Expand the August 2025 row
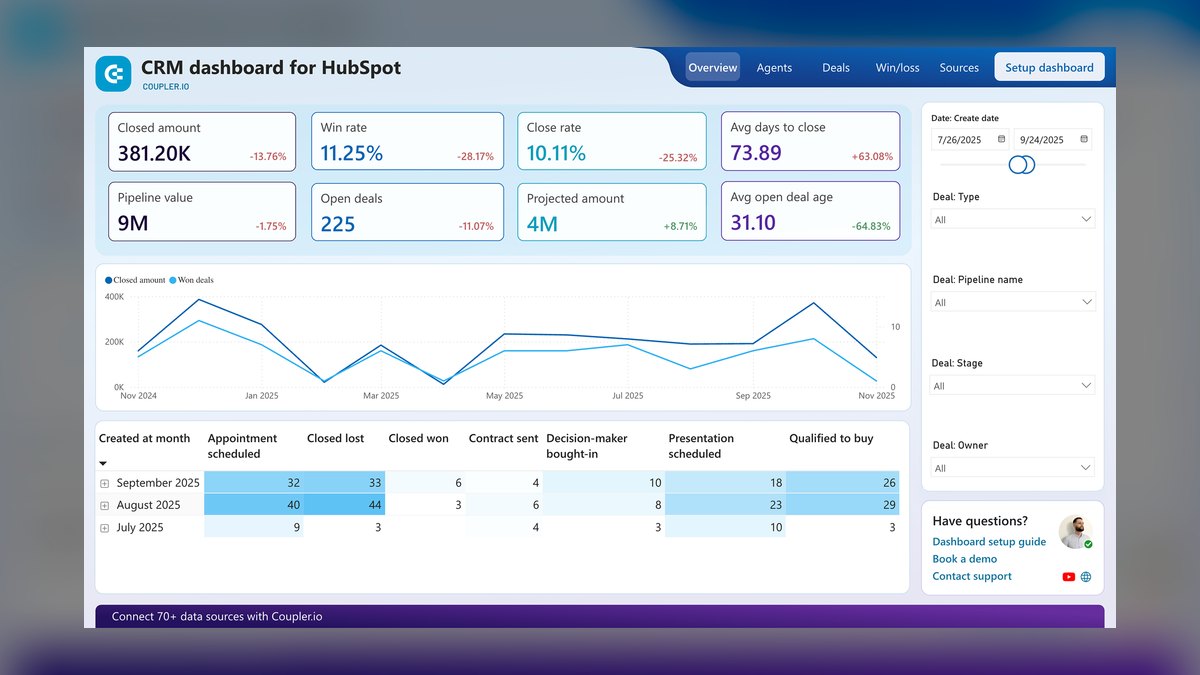The image size is (1200, 675). 104,505
